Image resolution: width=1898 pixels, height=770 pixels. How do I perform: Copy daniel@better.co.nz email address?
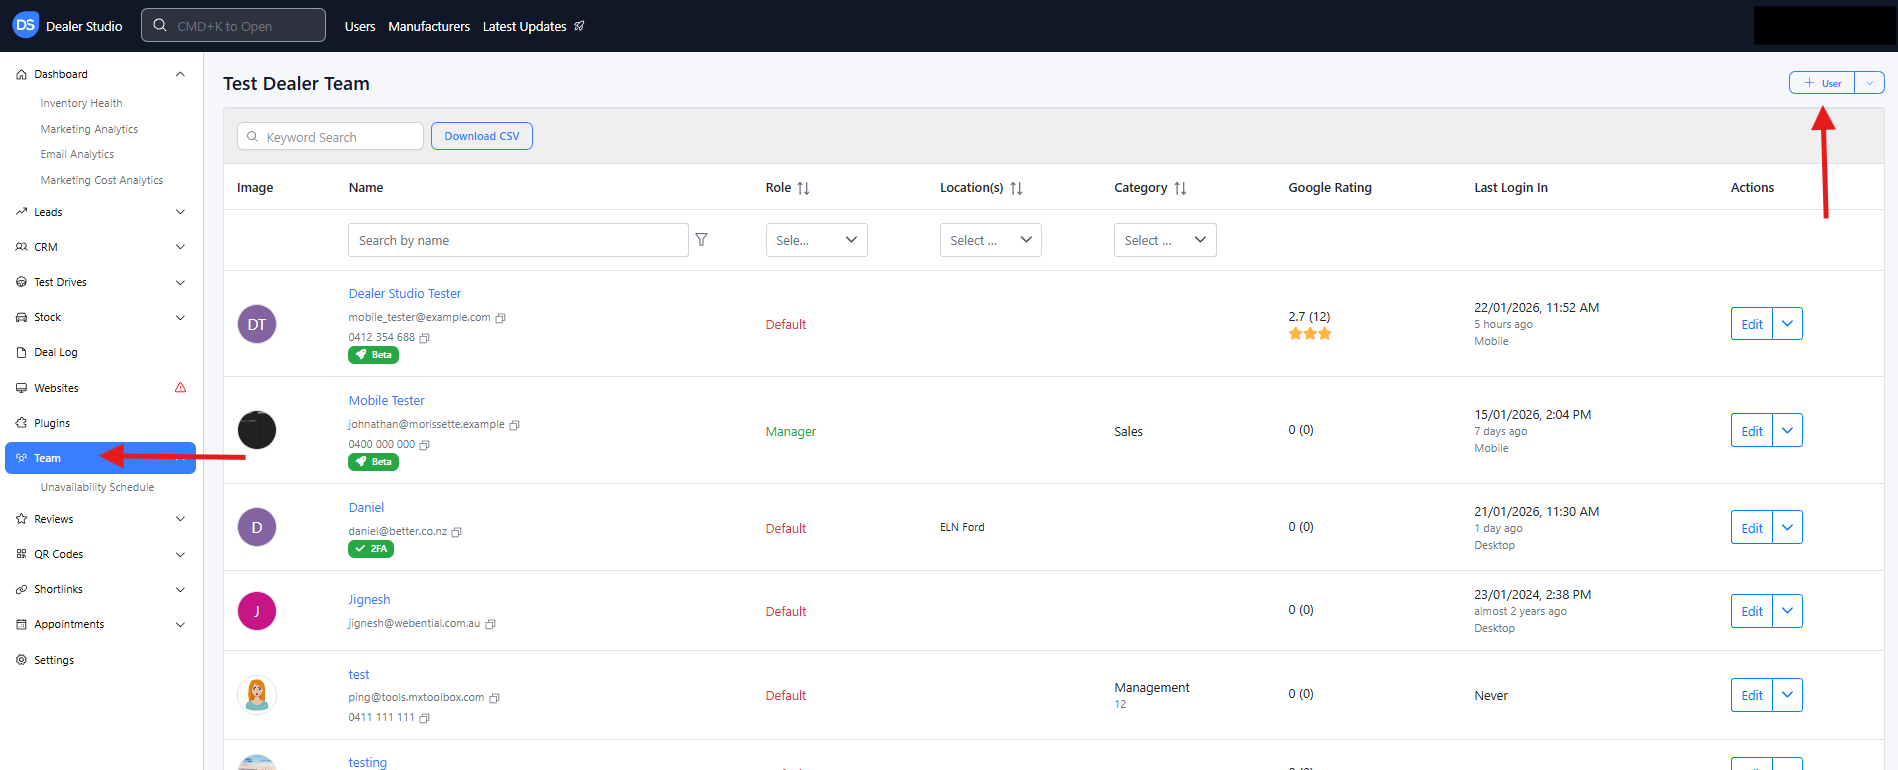[457, 532]
